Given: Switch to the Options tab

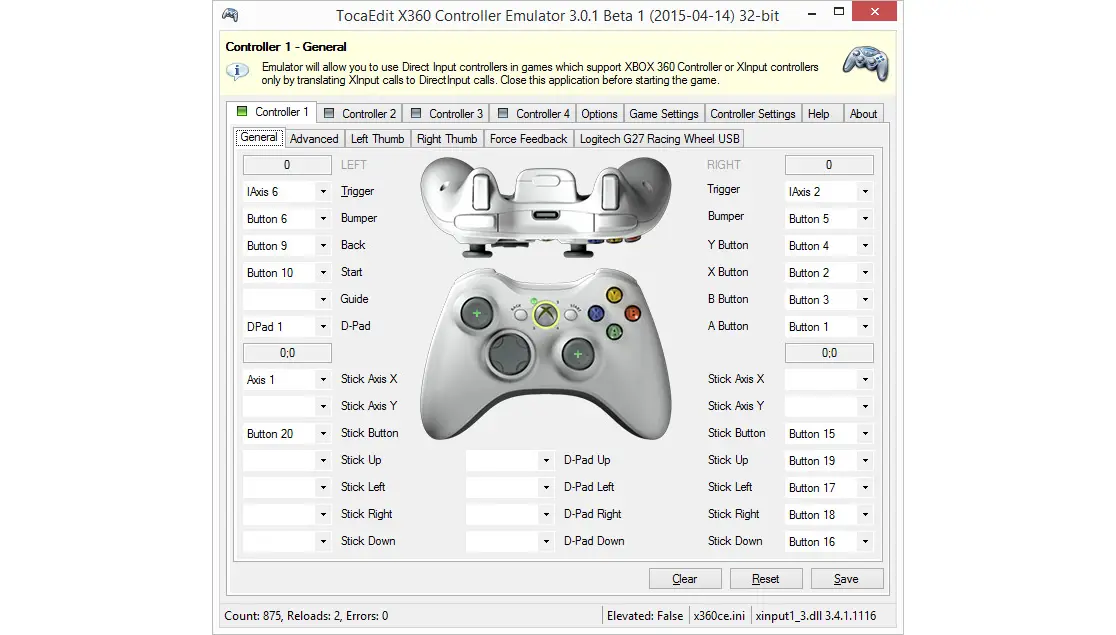Looking at the screenshot, I should (x=599, y=114).
